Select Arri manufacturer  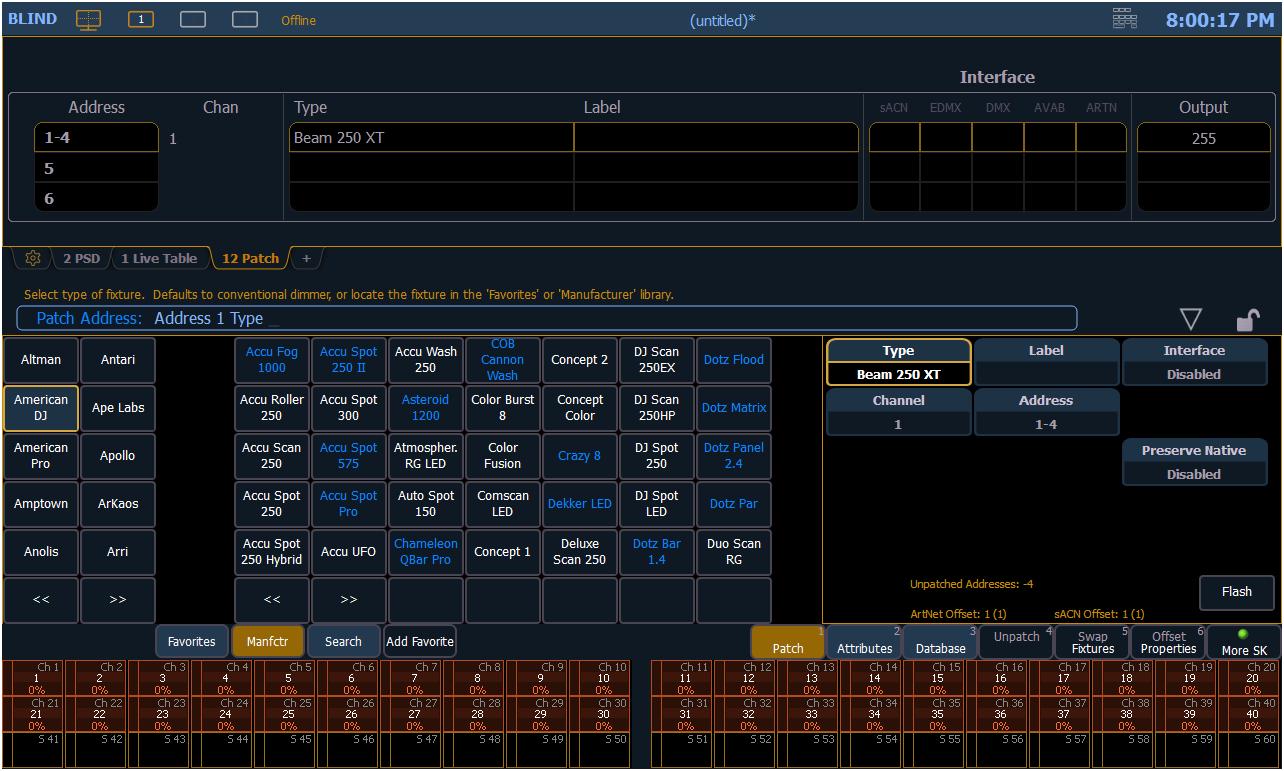118,552
